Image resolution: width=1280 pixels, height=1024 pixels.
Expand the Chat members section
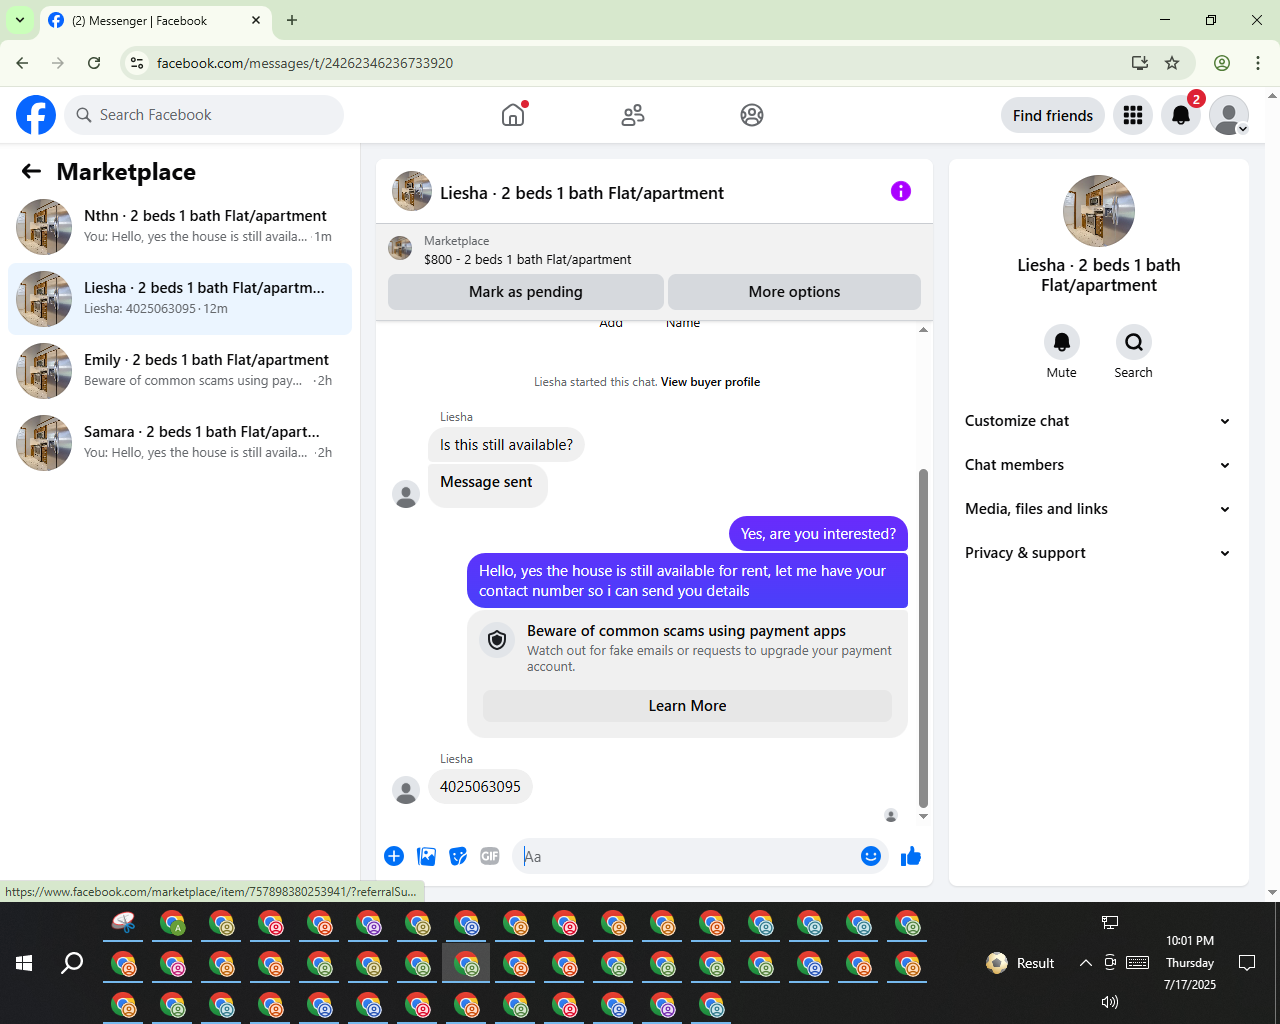[1098, 465]
